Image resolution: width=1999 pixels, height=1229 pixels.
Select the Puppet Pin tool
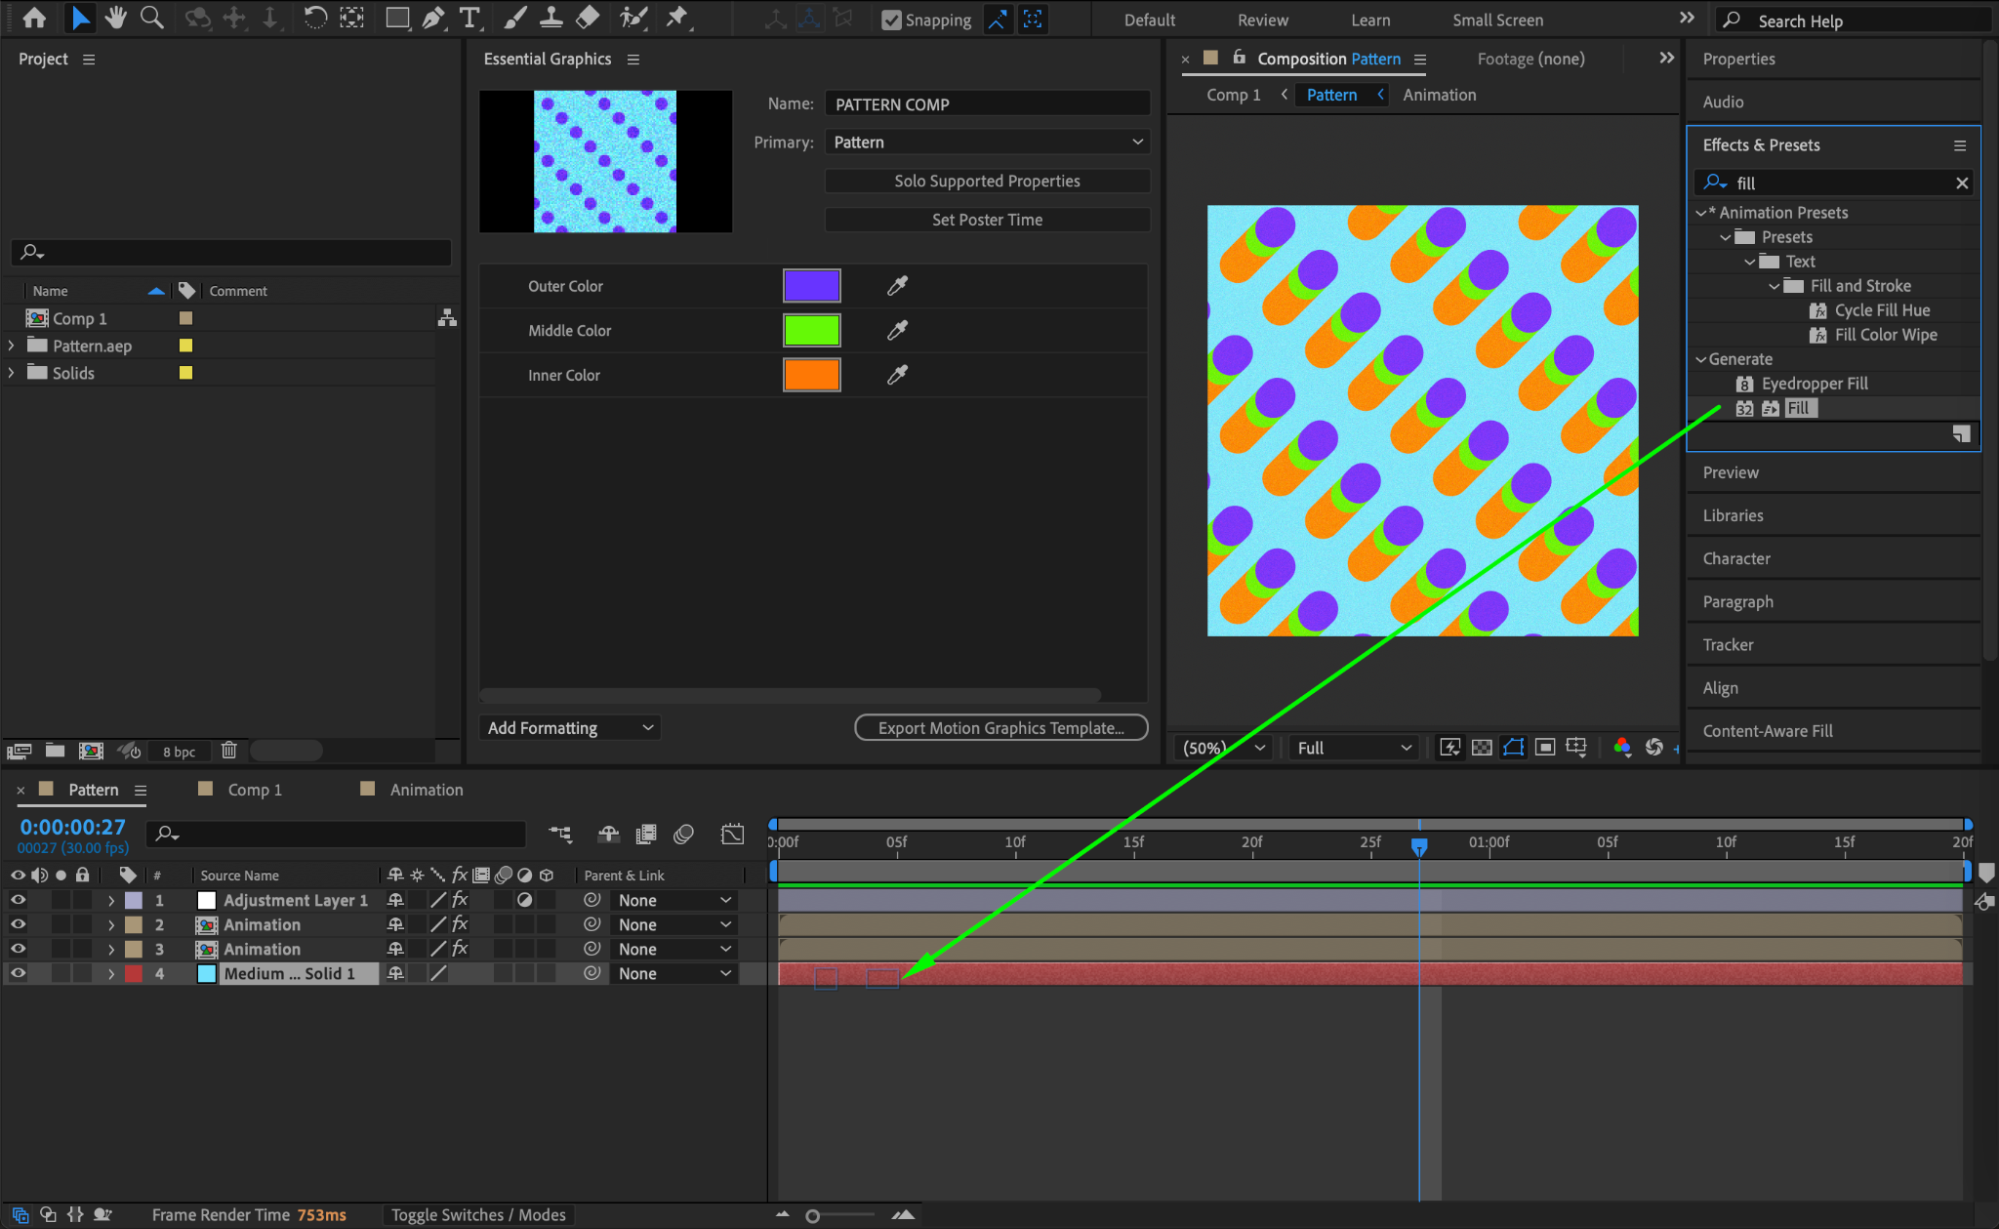[x=677, y=18]
